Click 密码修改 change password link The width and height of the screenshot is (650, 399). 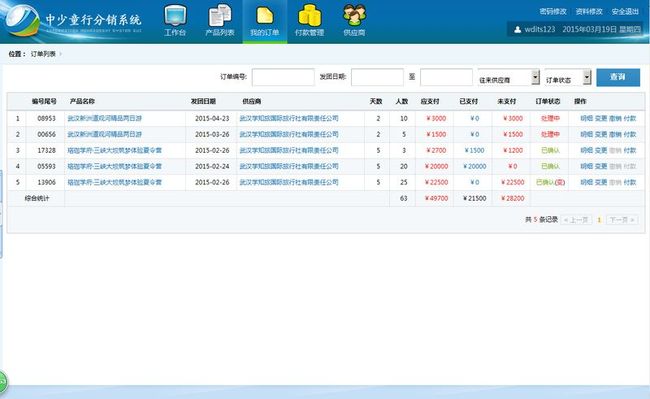pos(553,11)
